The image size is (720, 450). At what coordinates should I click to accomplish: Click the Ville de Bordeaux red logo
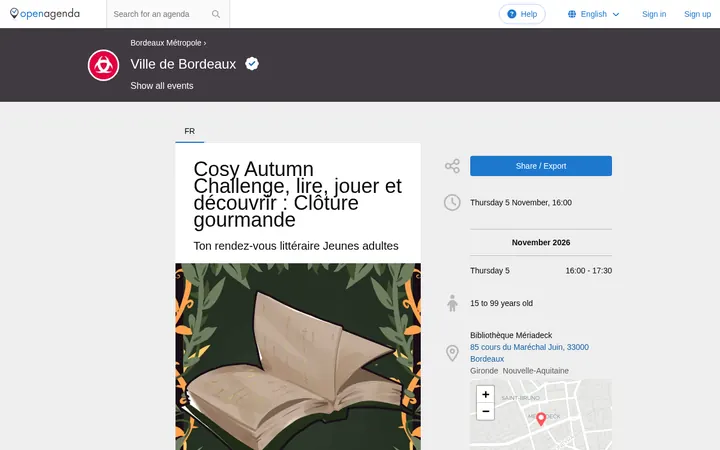[x=103, y=65]
